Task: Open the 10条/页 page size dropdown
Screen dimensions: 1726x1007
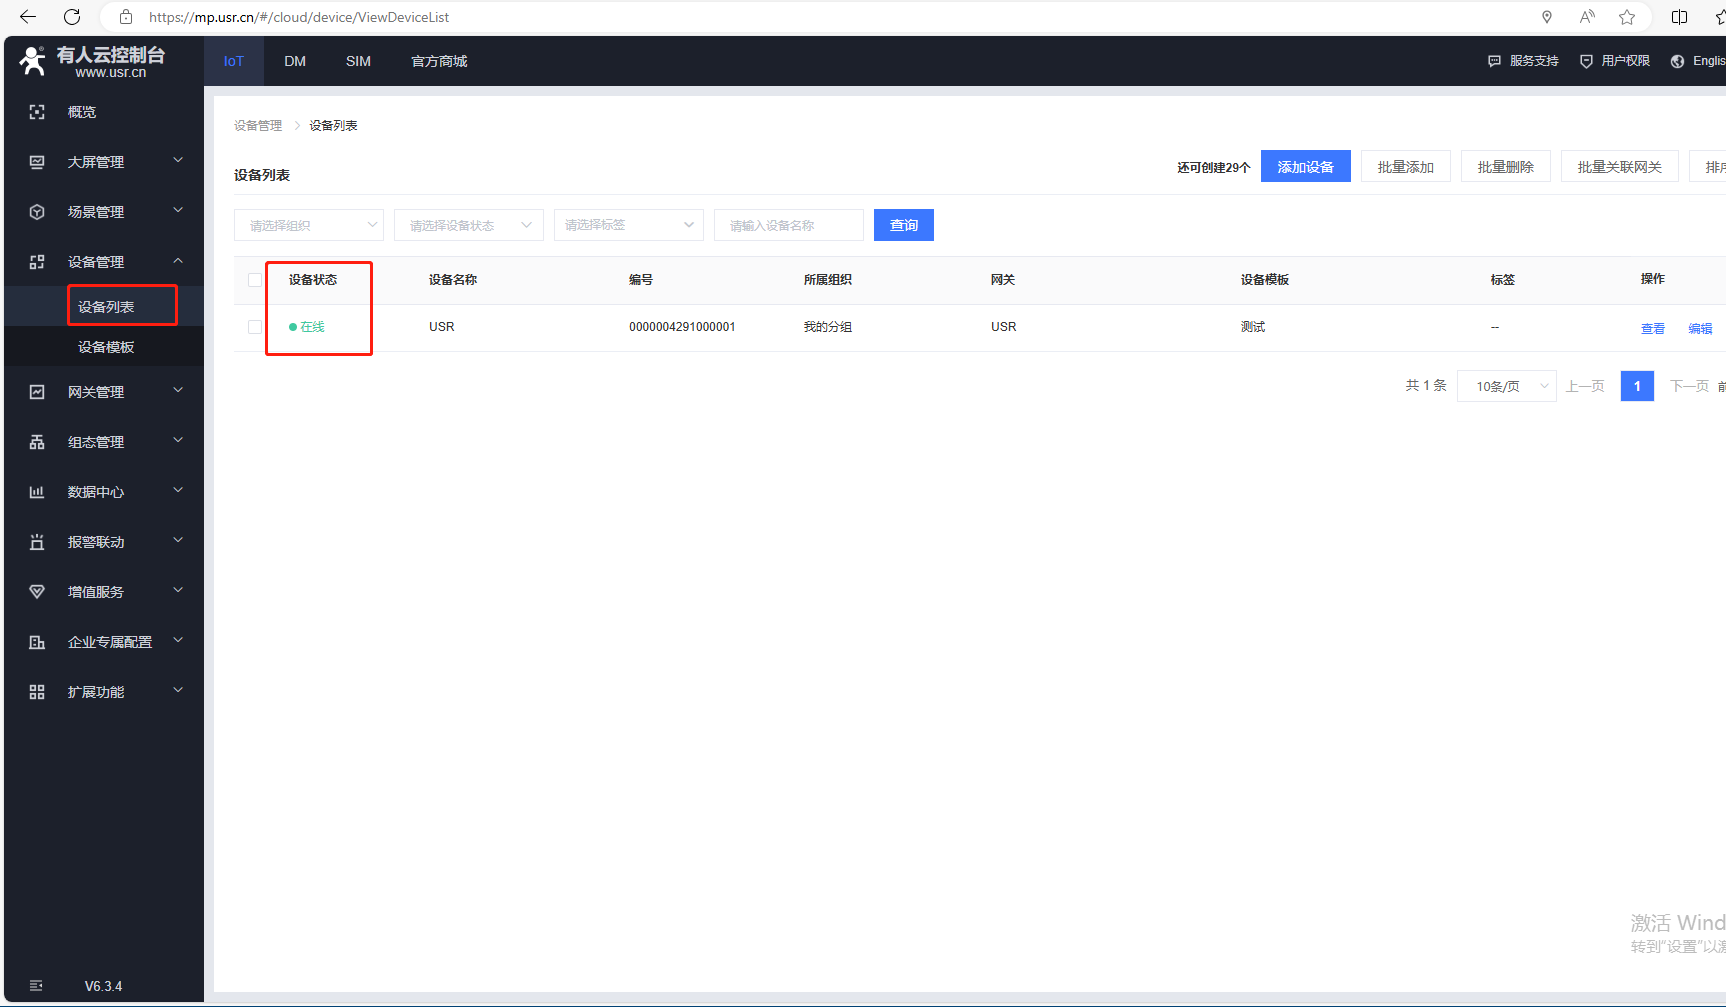Action: pyautogui.click(x=1506, y=386)
